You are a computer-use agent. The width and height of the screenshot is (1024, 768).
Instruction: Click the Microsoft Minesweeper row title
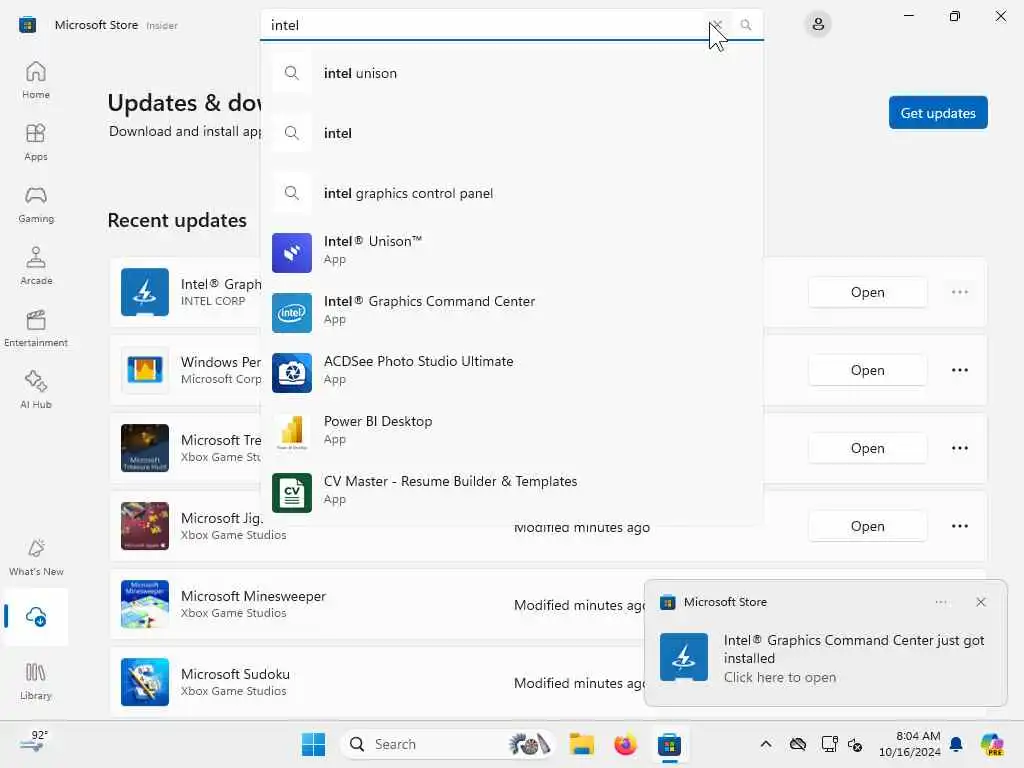(x=253, y=596)
